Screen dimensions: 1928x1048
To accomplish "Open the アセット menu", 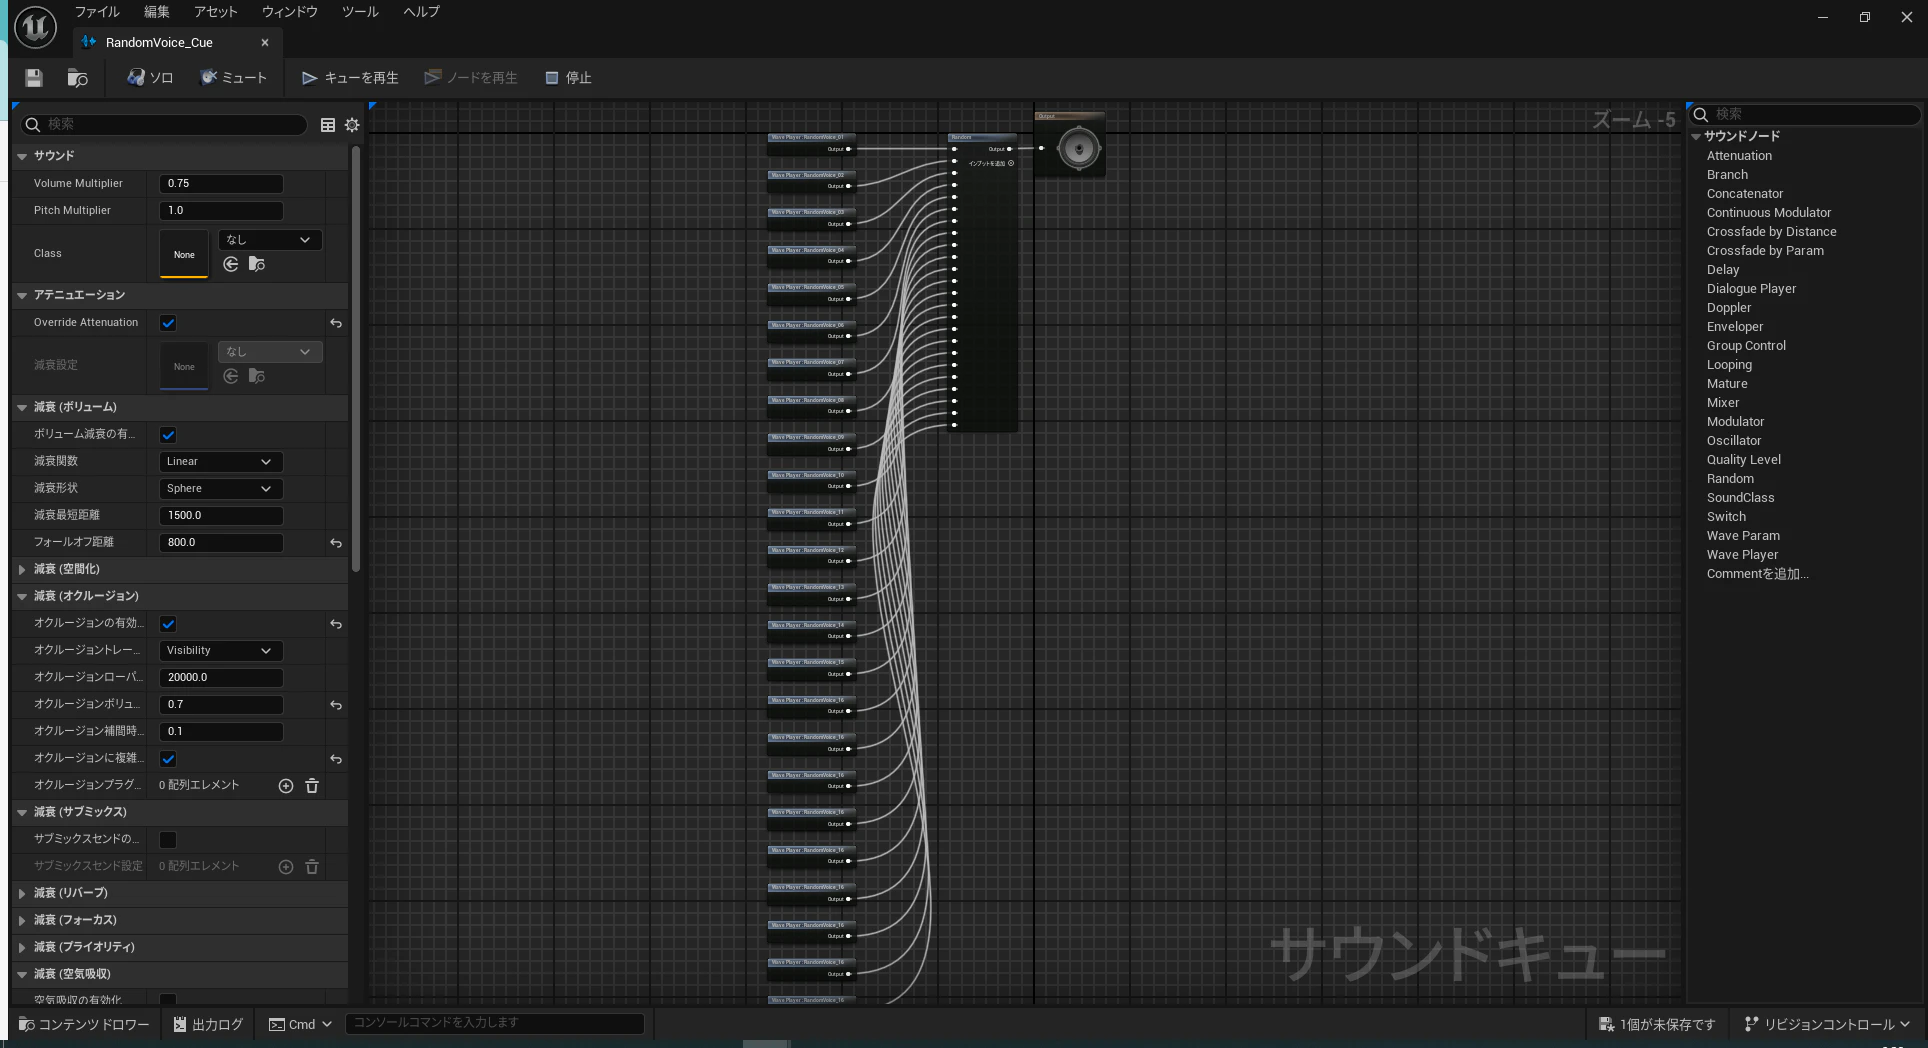I will click(216, 12).
